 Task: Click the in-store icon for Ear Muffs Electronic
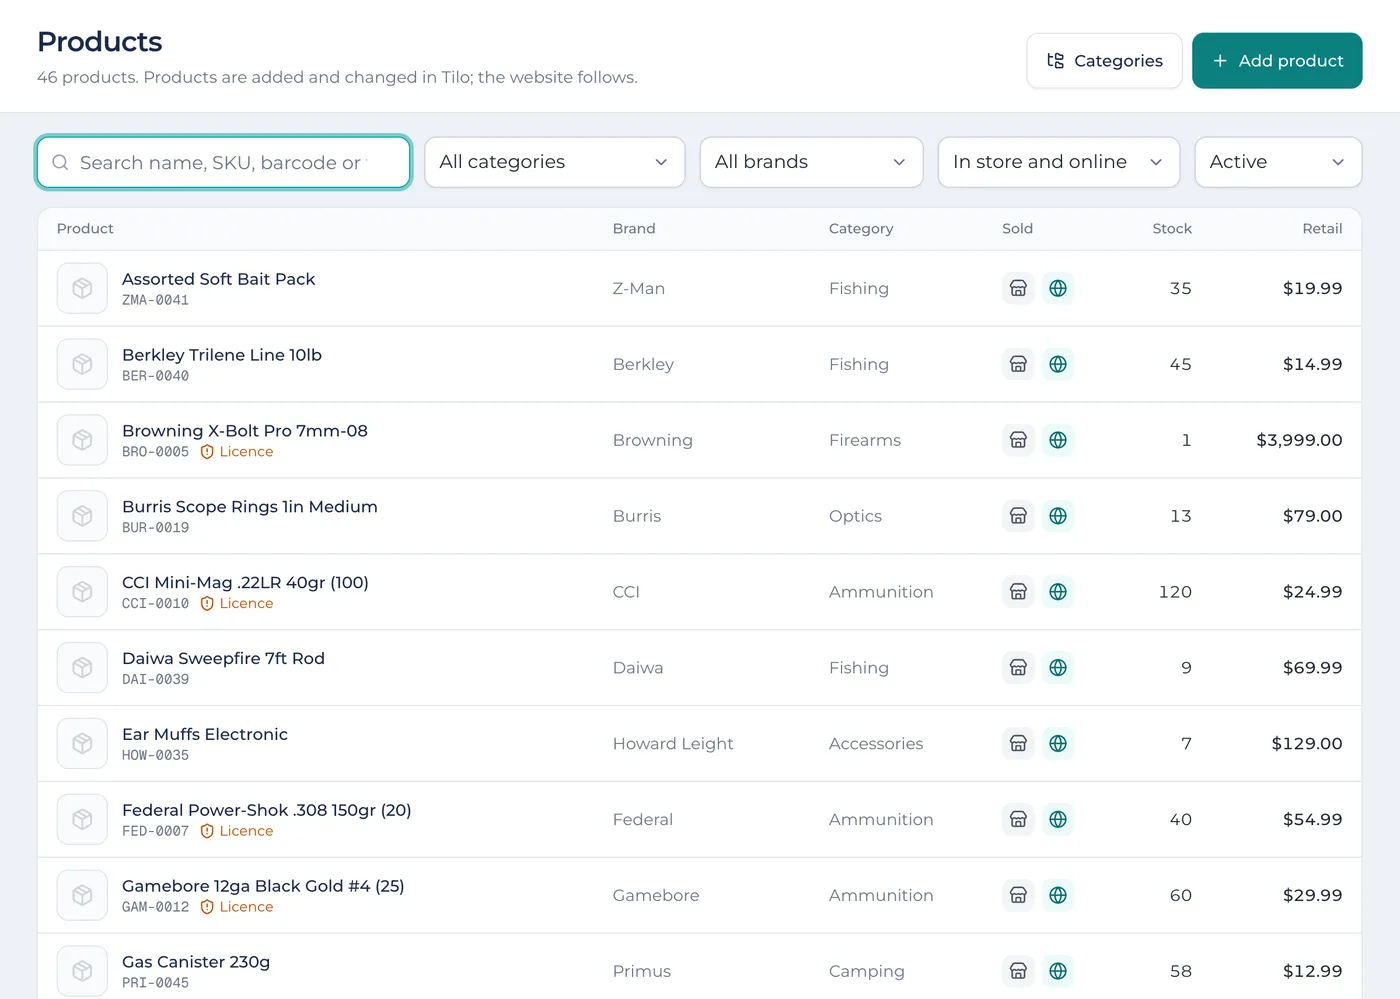point(1018,743)
